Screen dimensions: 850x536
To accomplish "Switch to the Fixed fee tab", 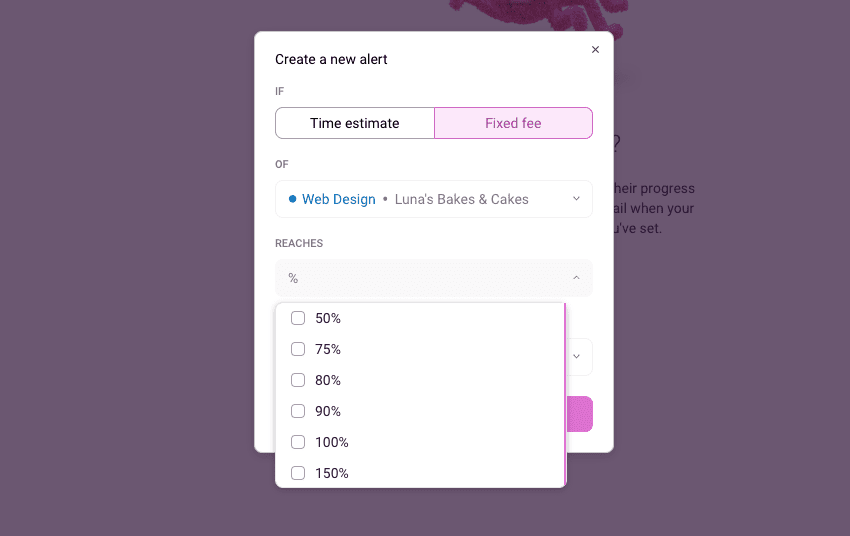I will 513,123.
